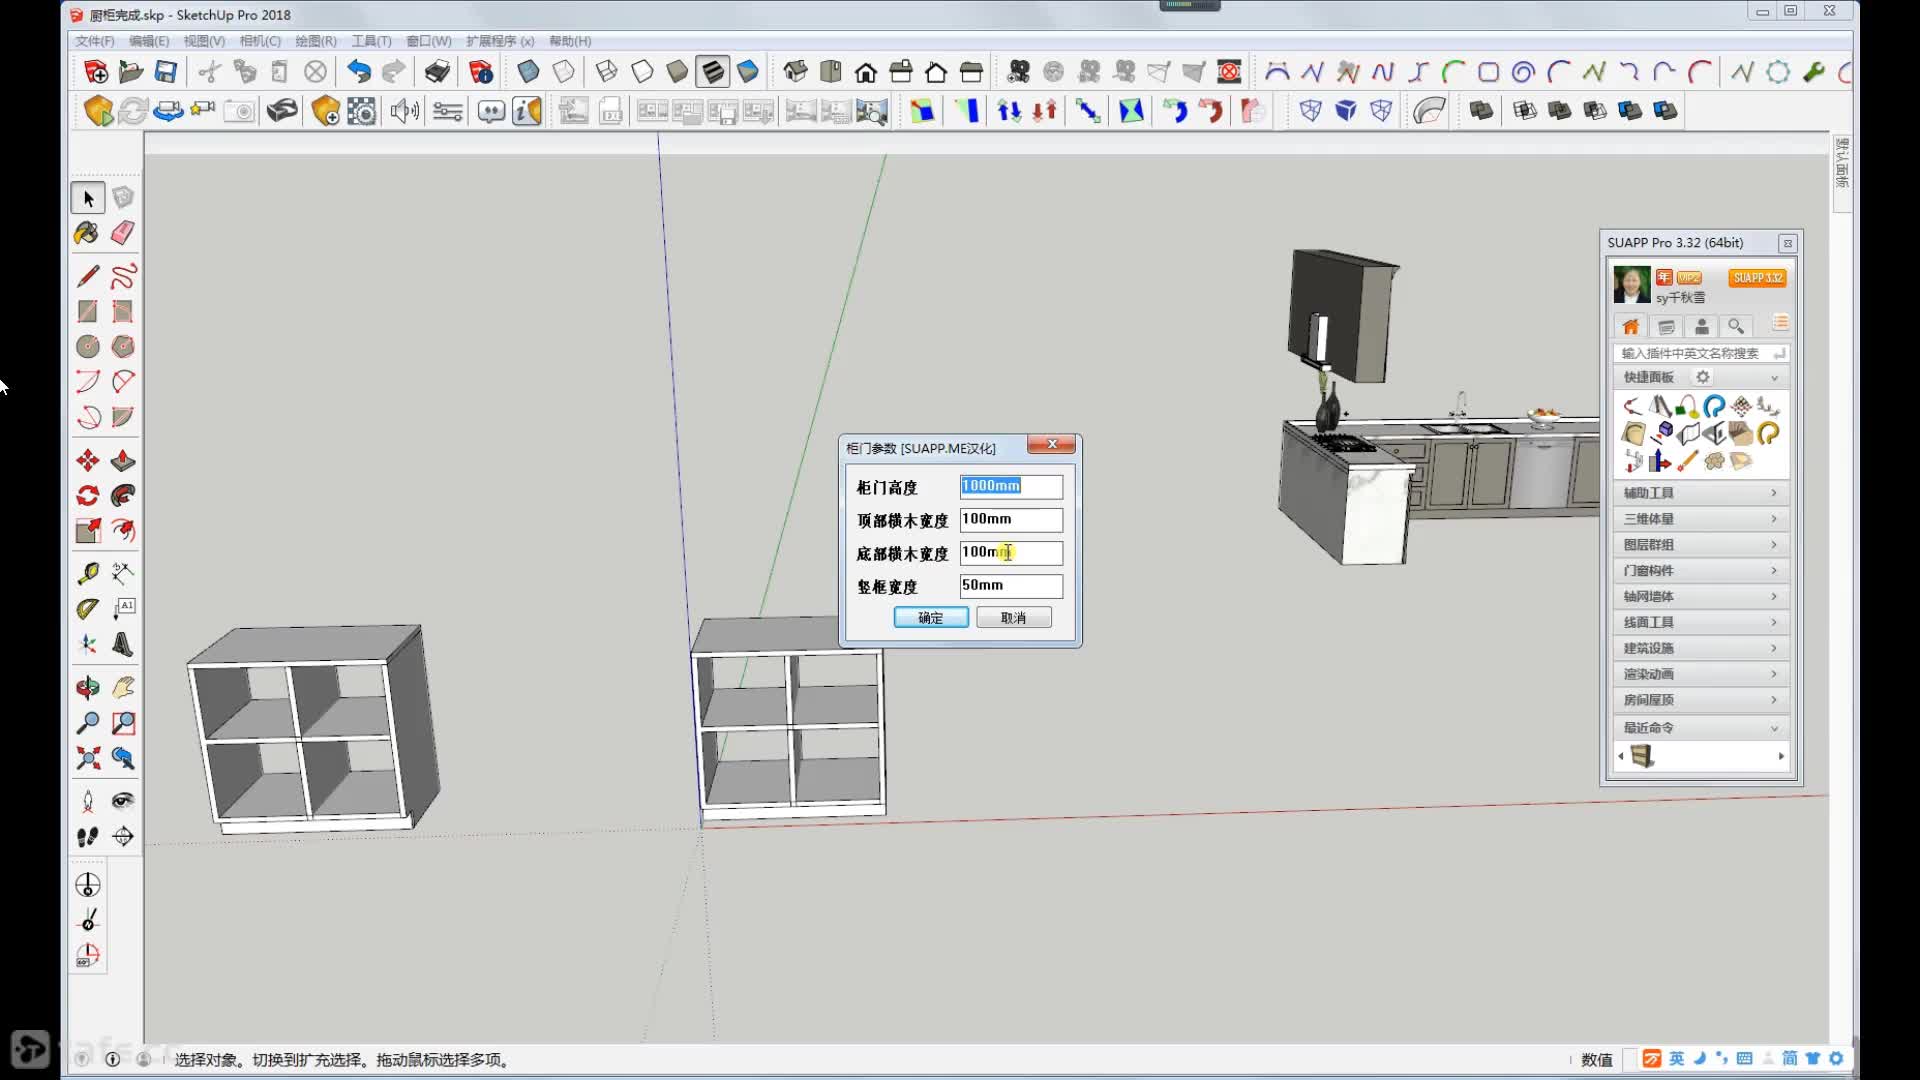
Task: Select the Eraser tool
Action: [x=123, y=233]
